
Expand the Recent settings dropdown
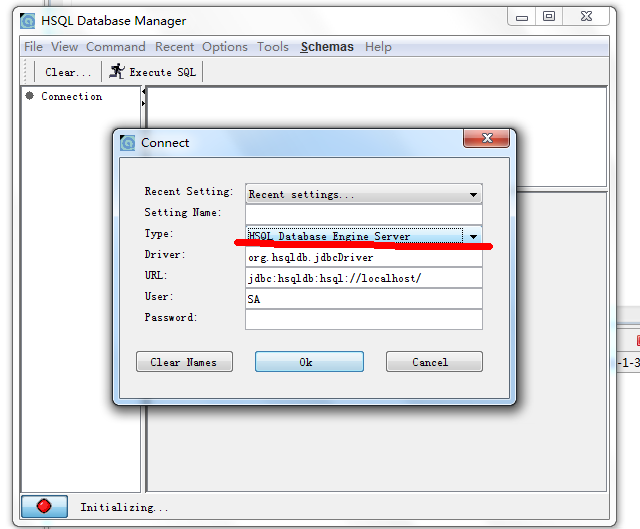coord(364,194)
